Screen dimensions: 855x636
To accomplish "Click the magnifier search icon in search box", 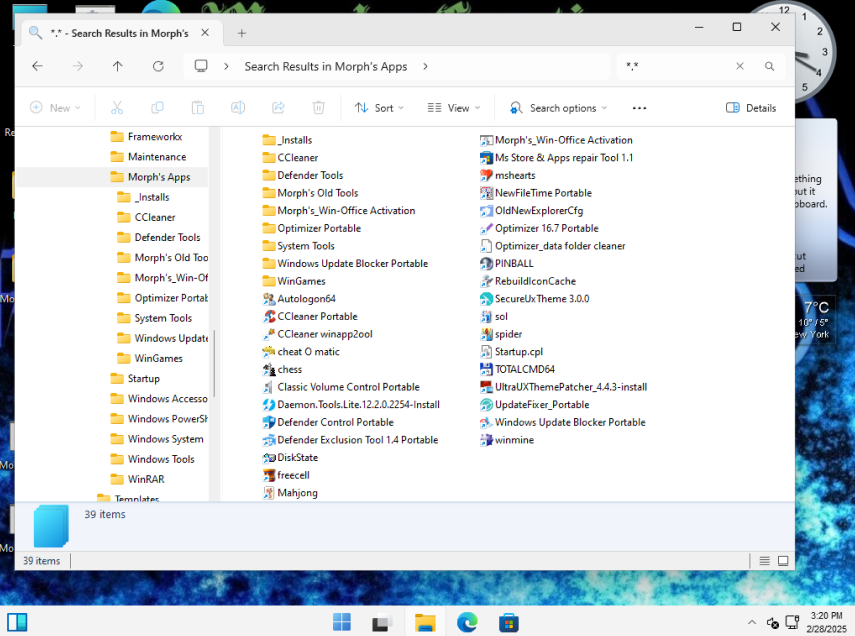I will pos(769,67).
